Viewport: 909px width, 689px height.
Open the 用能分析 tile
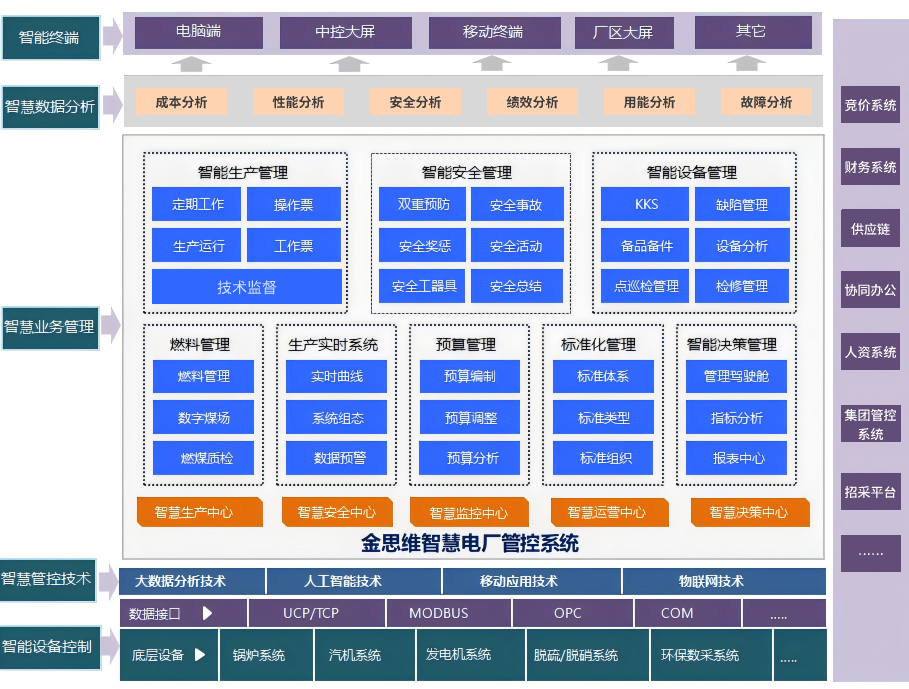pos(649,102)
